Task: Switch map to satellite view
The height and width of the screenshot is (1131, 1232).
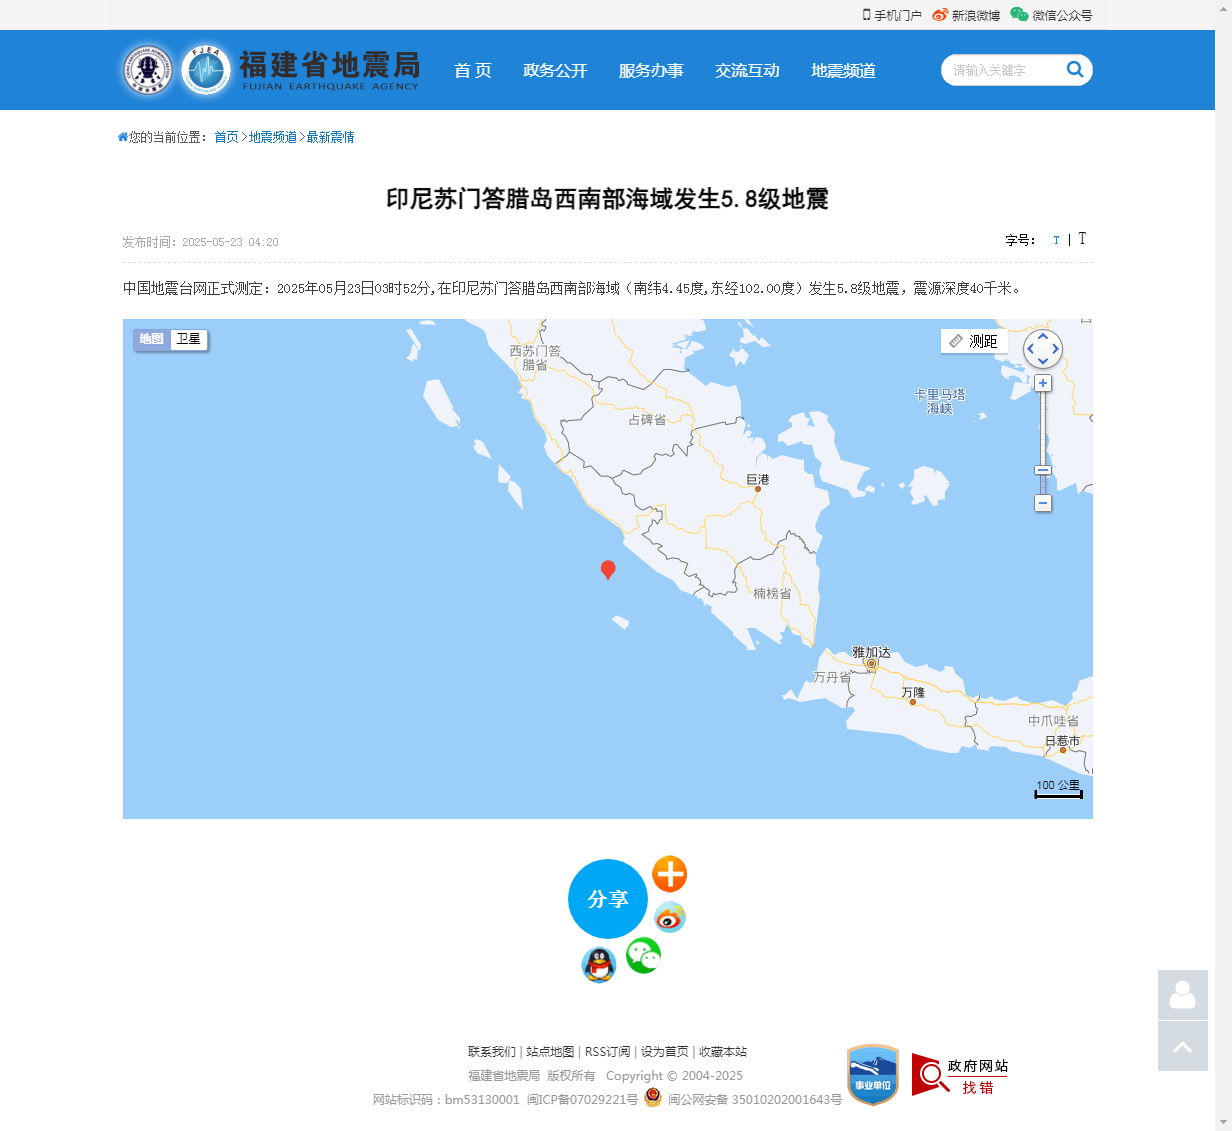Action: (x=188, y=340)
